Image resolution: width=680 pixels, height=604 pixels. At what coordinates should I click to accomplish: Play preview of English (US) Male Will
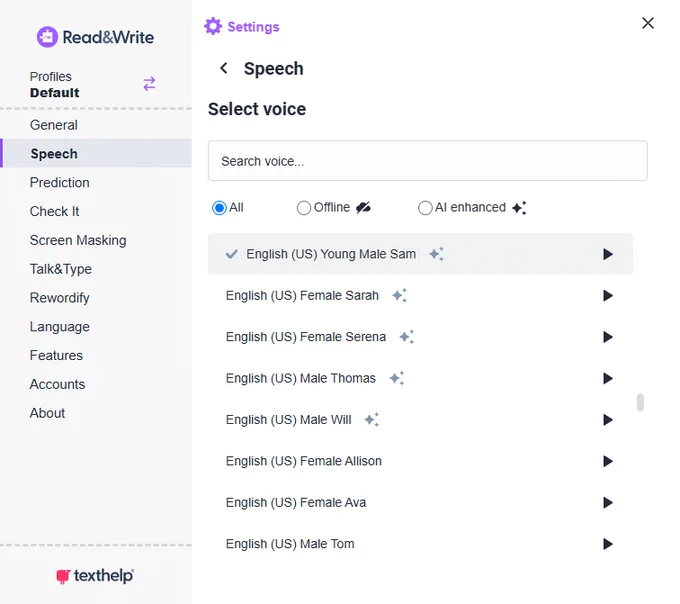click(608, 420)
